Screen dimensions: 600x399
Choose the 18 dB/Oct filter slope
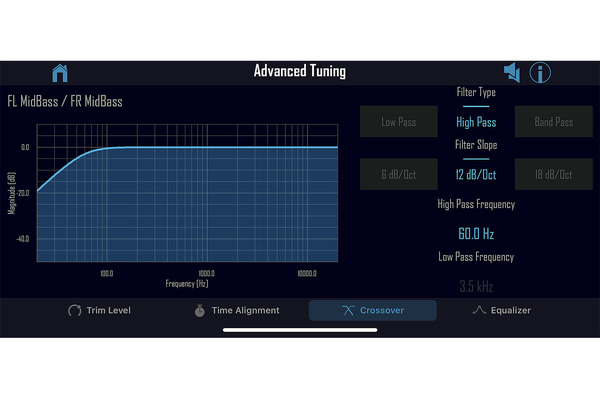(x=554, y=174)
